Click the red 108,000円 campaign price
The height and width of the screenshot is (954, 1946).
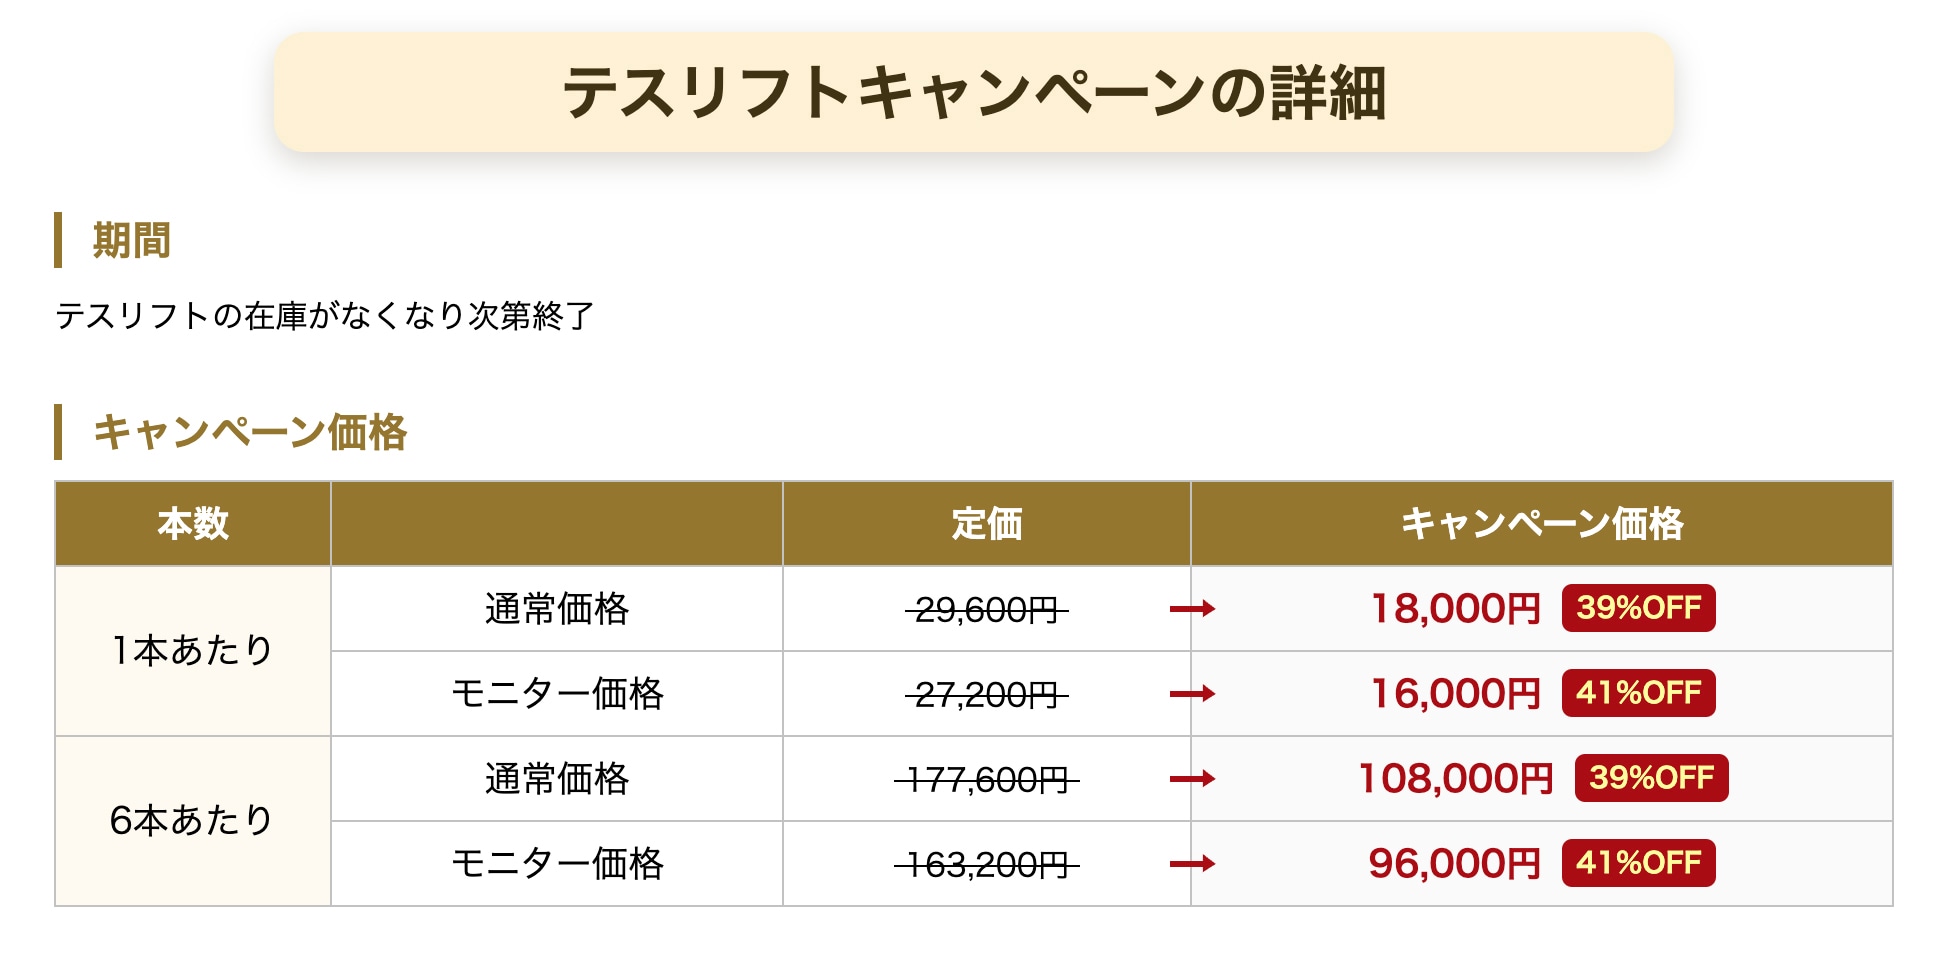(1455, 778)
